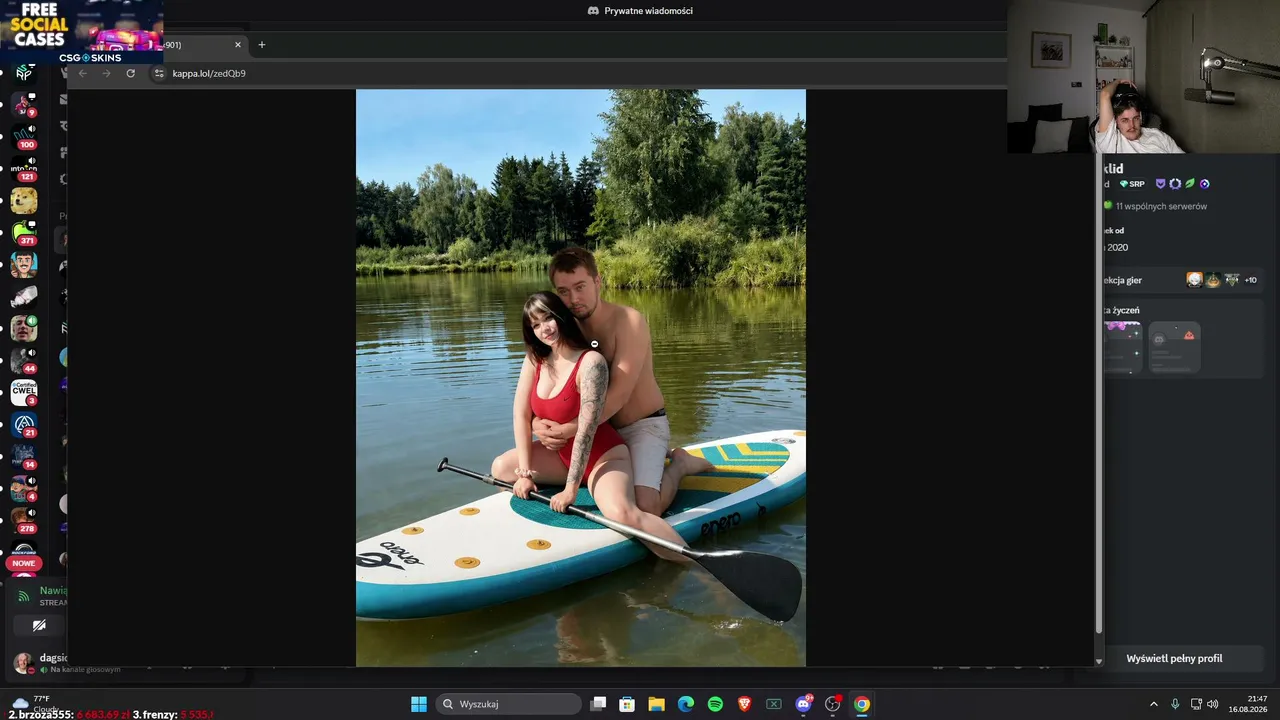The height and width of the screenshot is (720, 1280).
Task: Launch Microsoft Store from taskbar
Action: click(627, 704)
